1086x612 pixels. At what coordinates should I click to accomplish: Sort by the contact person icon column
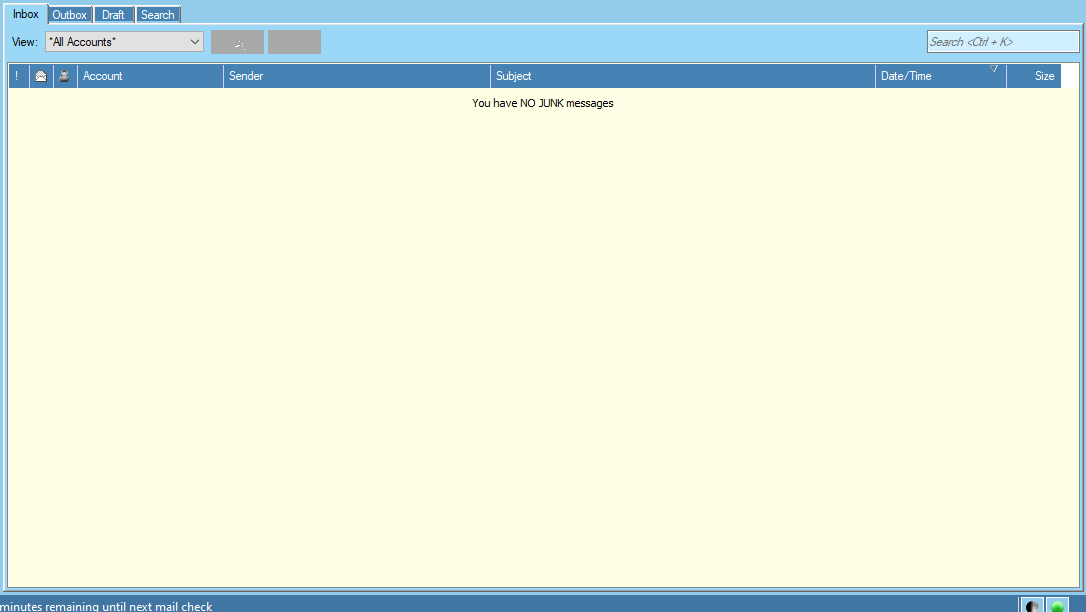pos(65,76)
